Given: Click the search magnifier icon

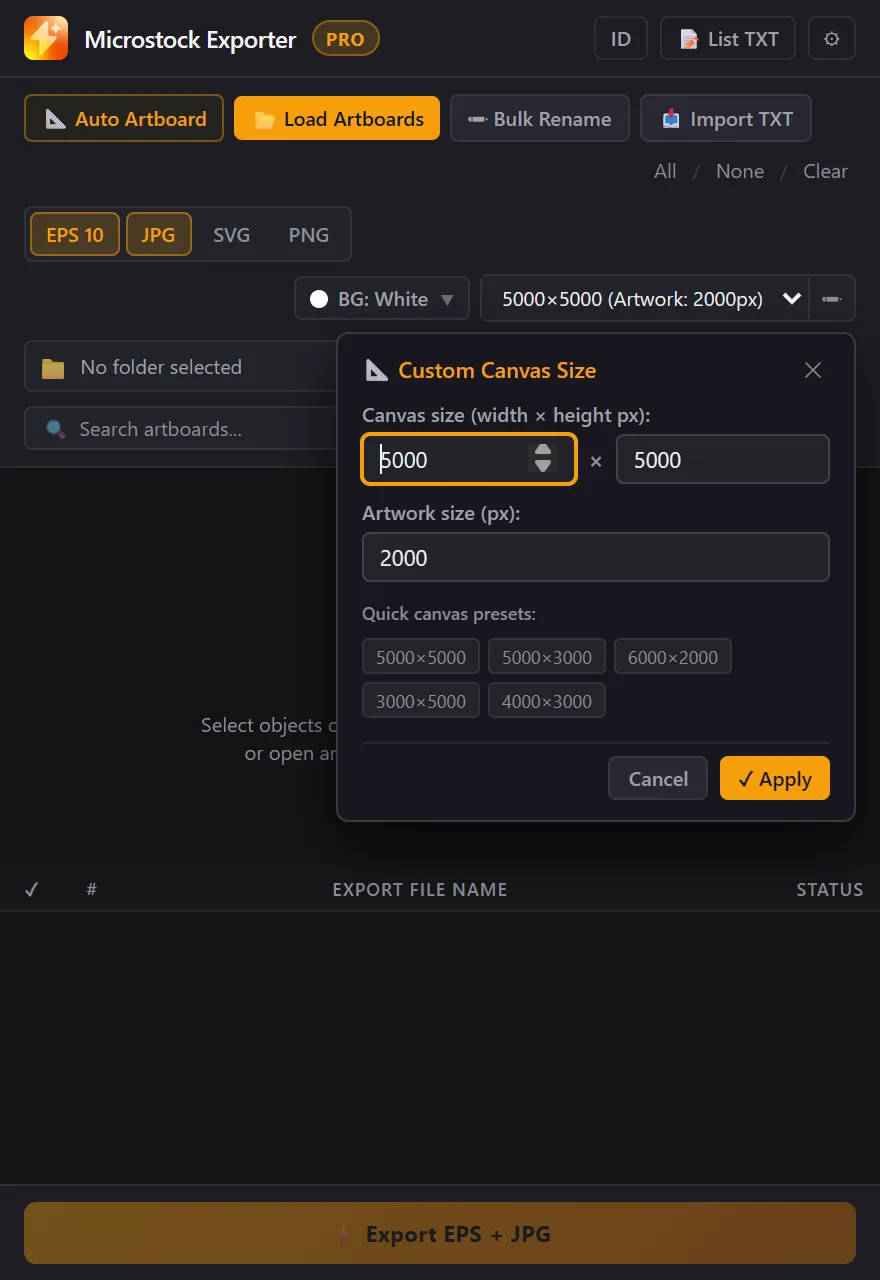Looking at the screenshot, I should point(56,429).
